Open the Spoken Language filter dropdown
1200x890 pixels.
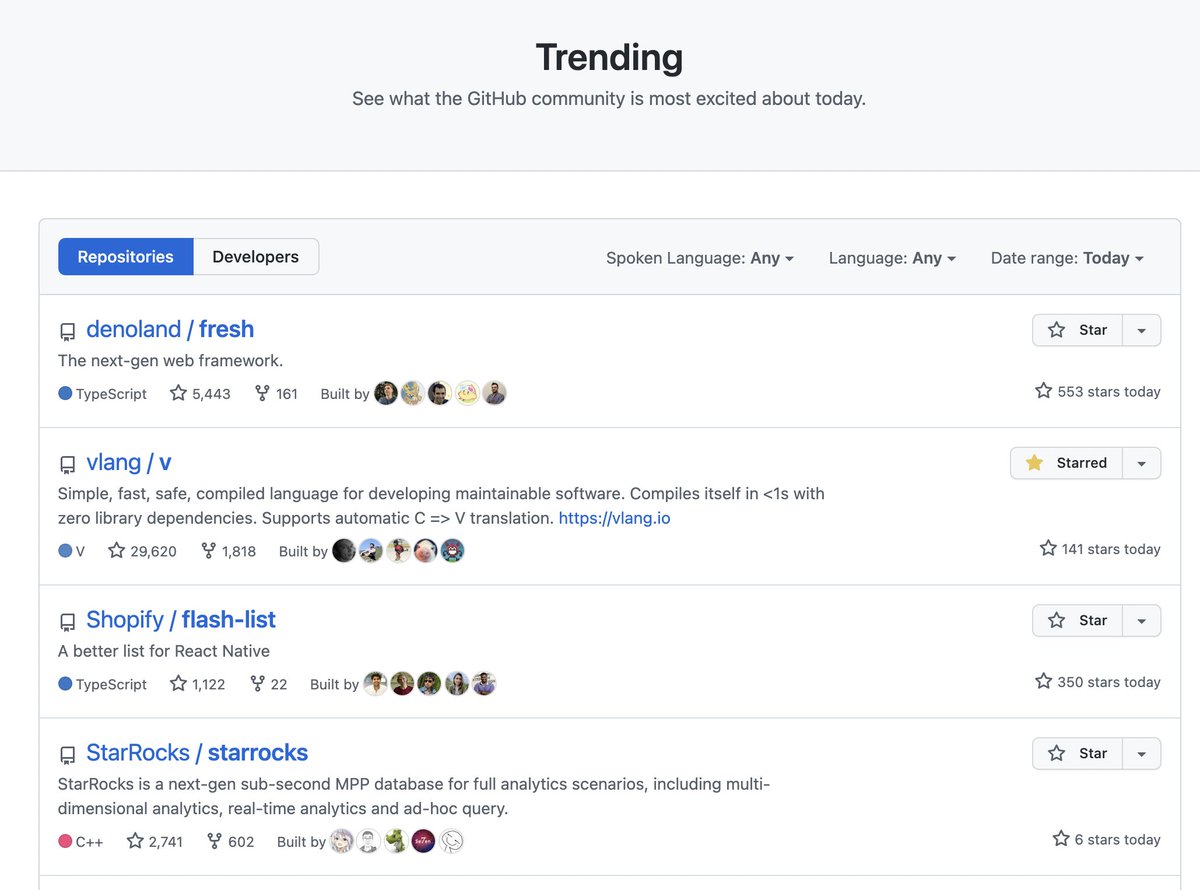[x=700, y=258]
